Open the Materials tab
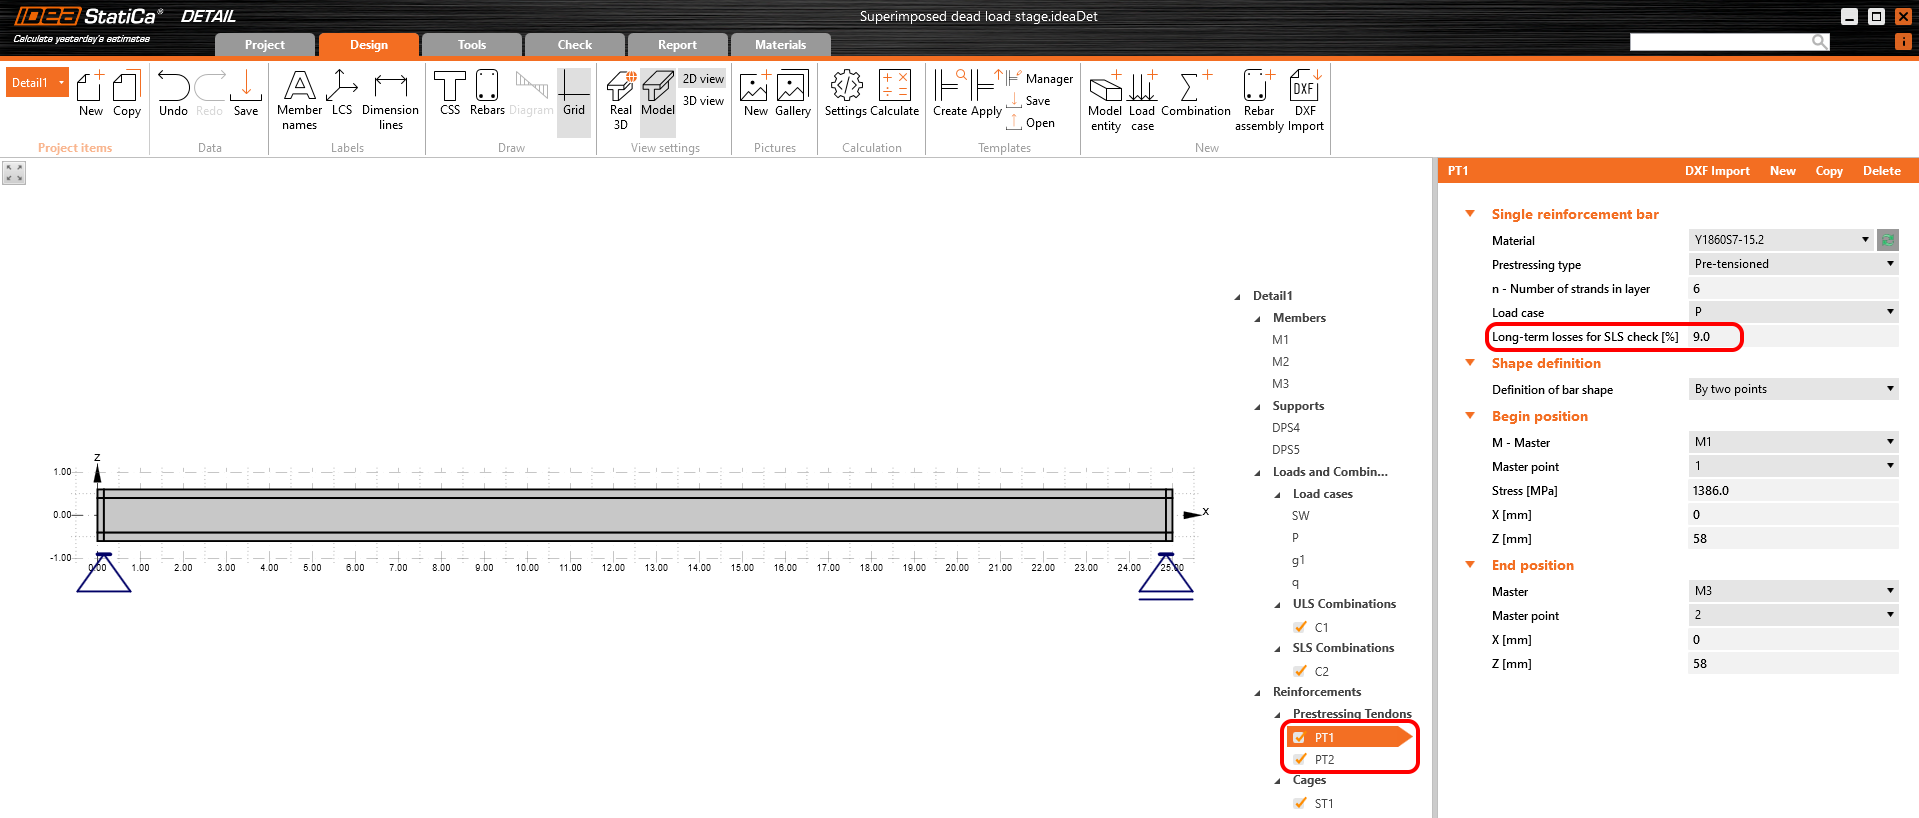Image resolution: width=1919 pixels, height=818 pixels. pyautogui.click(x=780, y=45)
